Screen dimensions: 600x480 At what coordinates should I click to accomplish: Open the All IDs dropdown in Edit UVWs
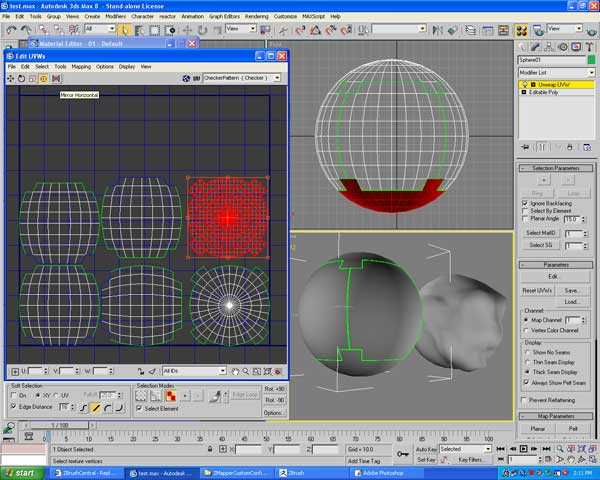[x=194, y=371]
